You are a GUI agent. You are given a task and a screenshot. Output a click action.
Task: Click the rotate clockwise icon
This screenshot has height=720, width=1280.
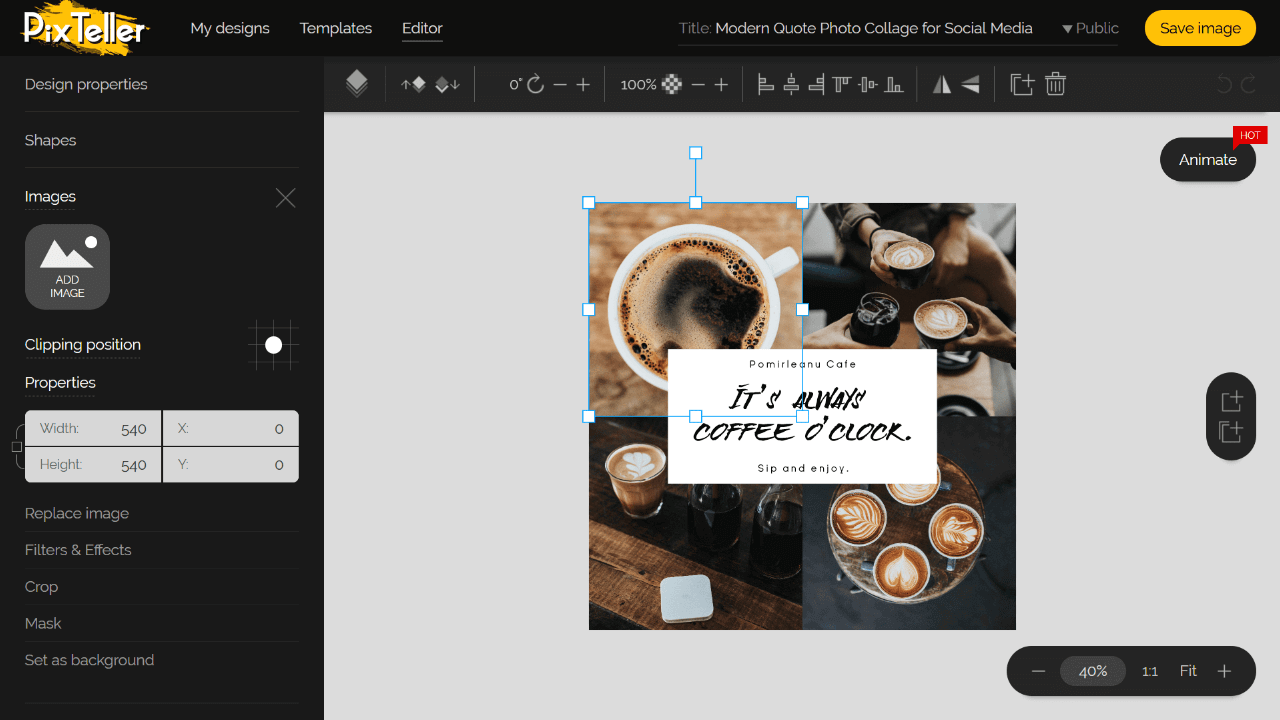coord(536,85)
